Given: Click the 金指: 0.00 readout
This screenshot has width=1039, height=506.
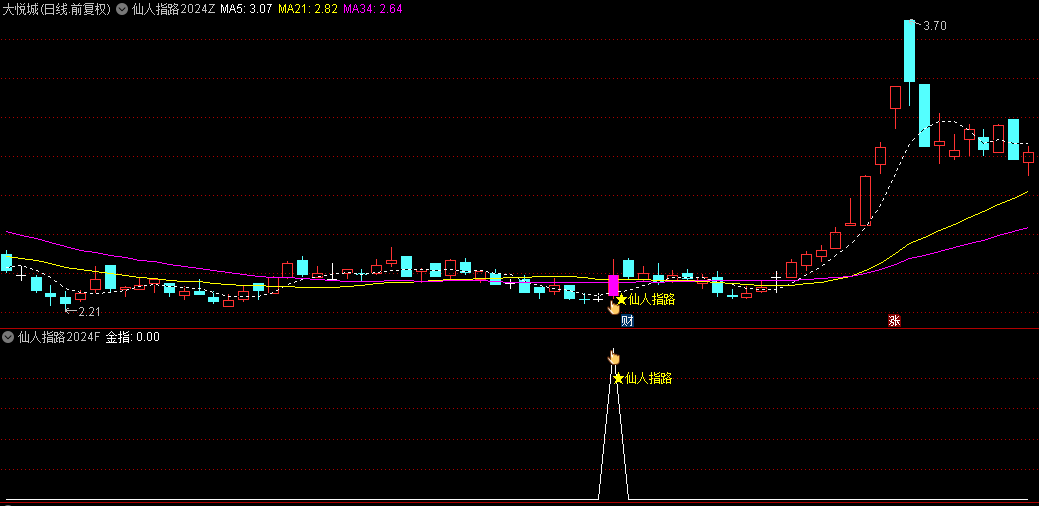Looking at the screenshot, I should [133, 337].
